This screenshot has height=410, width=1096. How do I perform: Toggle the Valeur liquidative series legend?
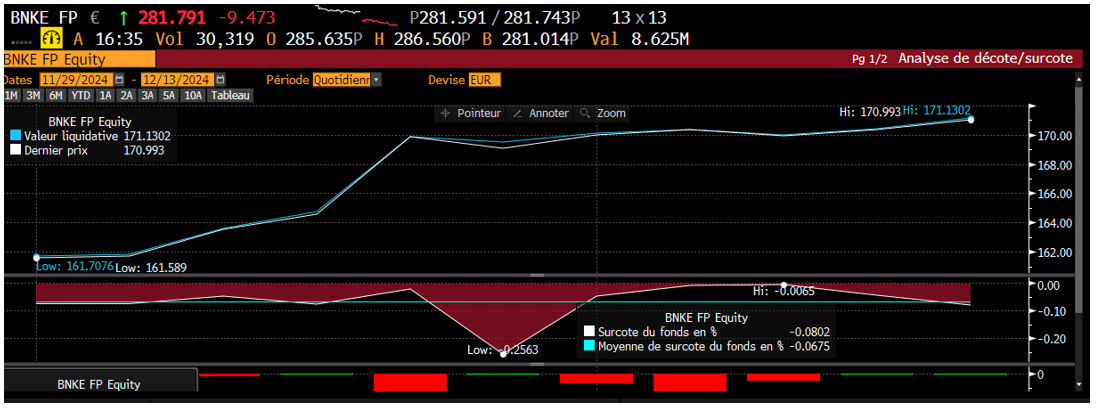tap(15, 135)
